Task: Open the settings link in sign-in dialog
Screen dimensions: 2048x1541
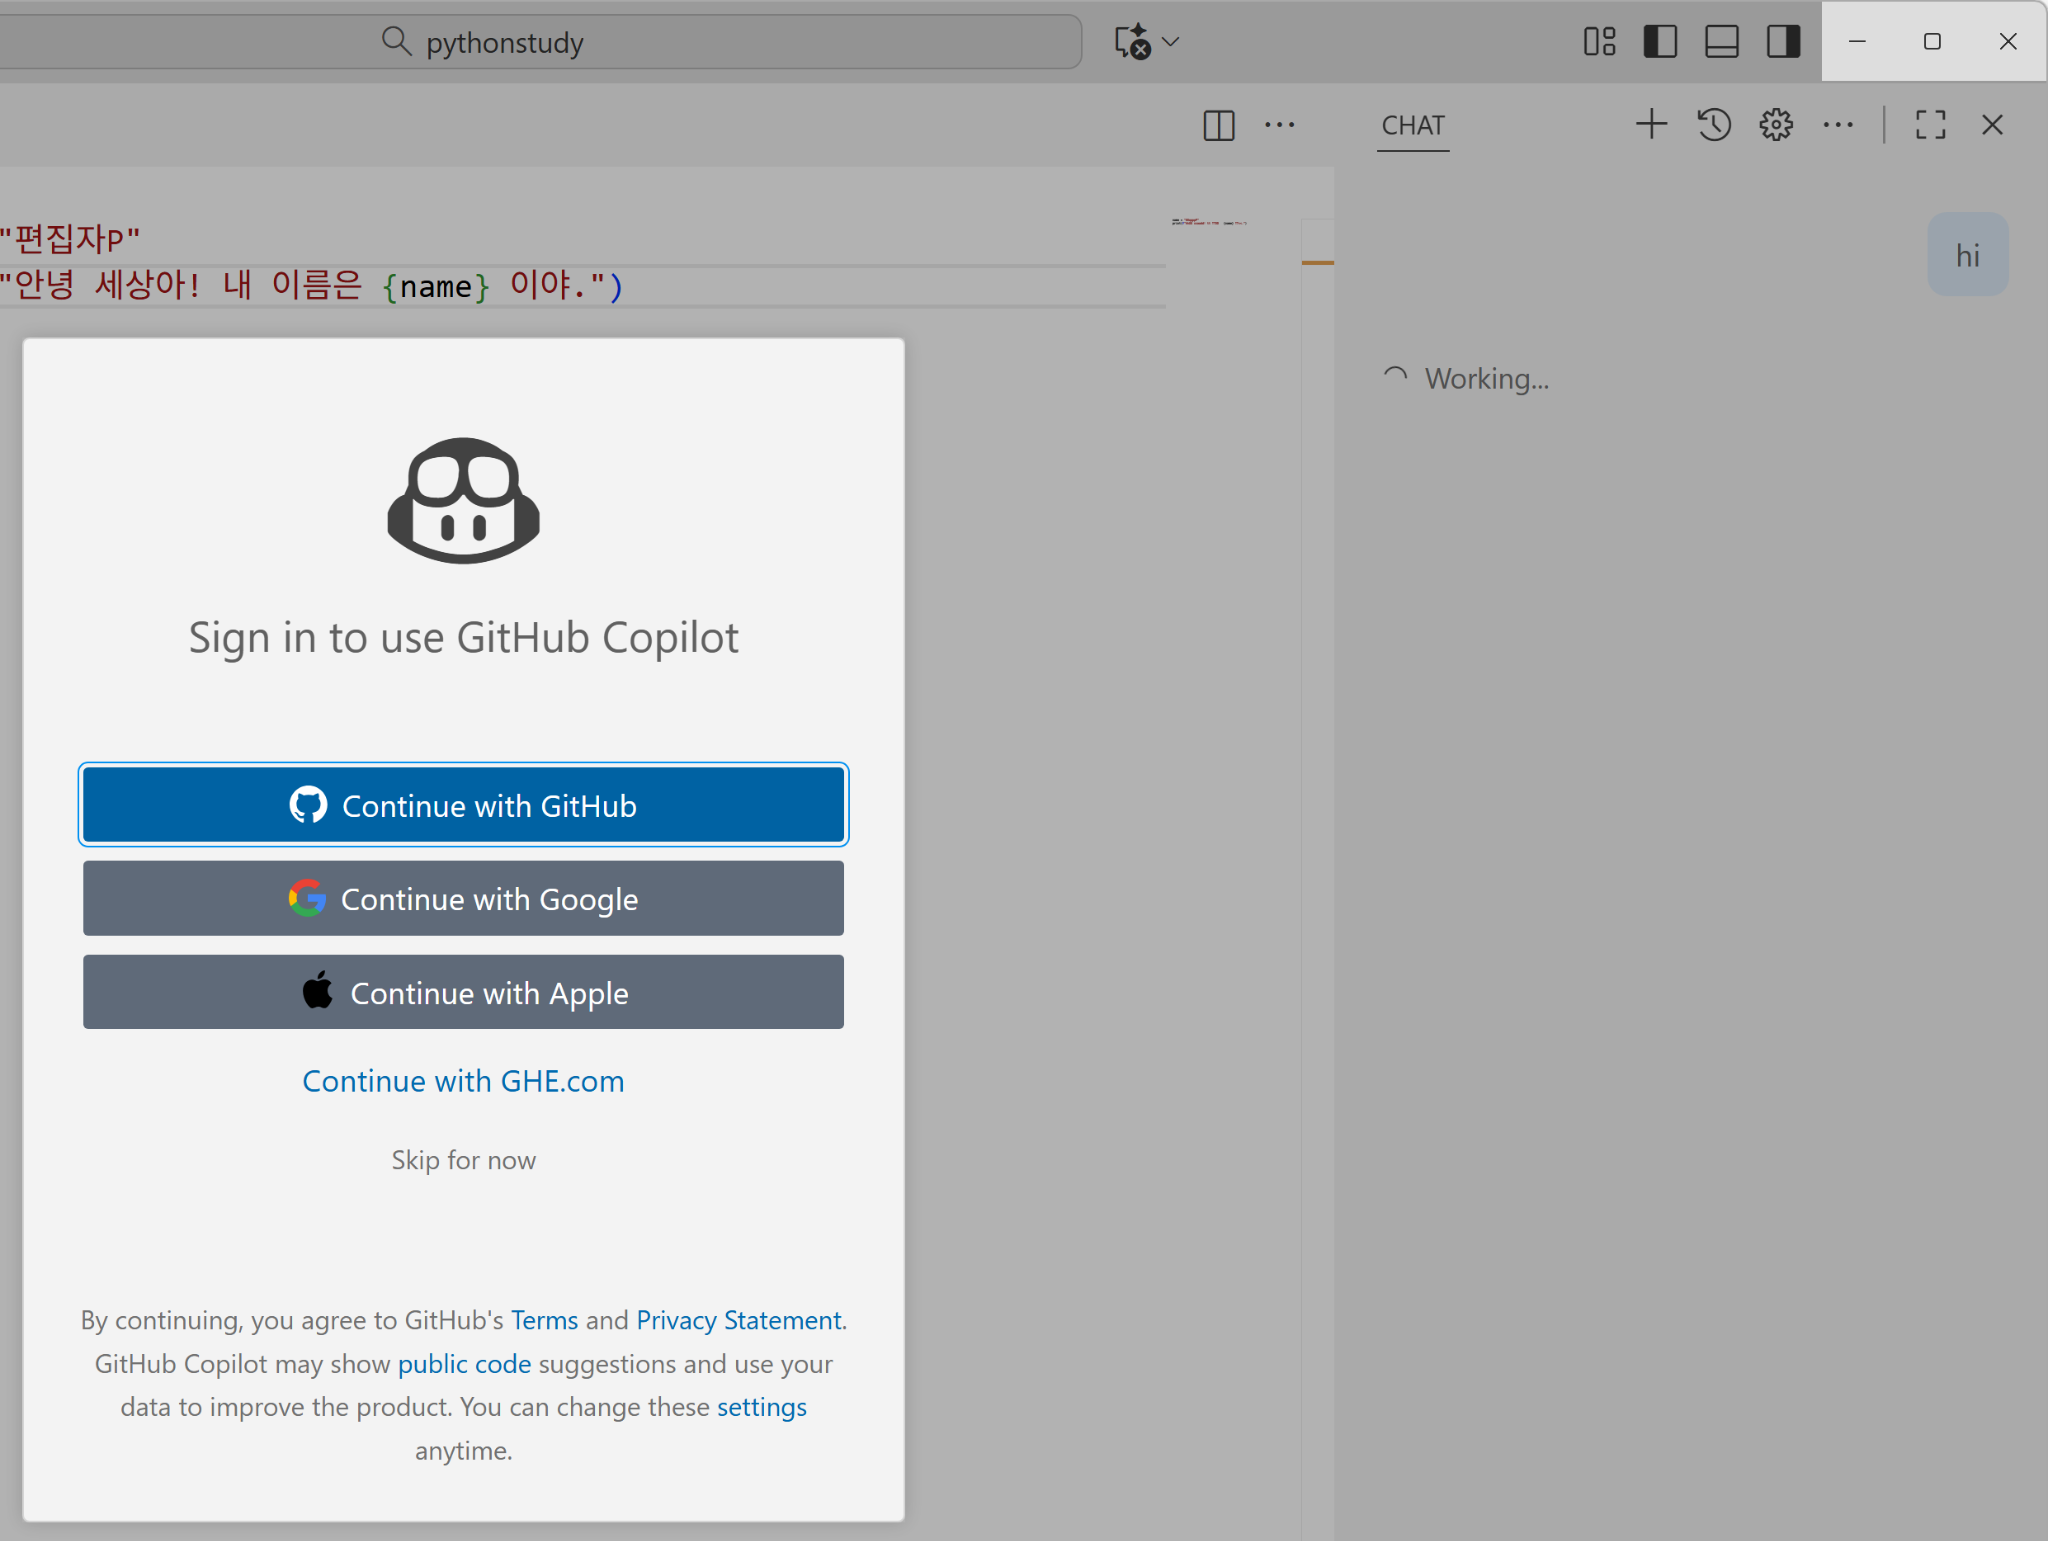Action: coord(762,1407)
